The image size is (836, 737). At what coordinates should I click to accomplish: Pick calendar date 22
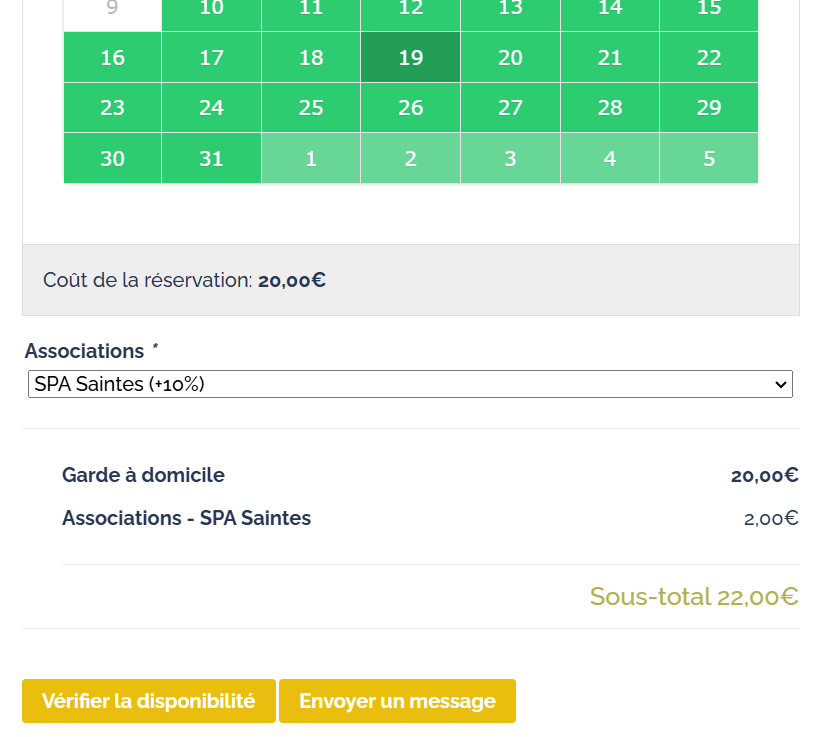pyautogui.click(x=709, y=58)
